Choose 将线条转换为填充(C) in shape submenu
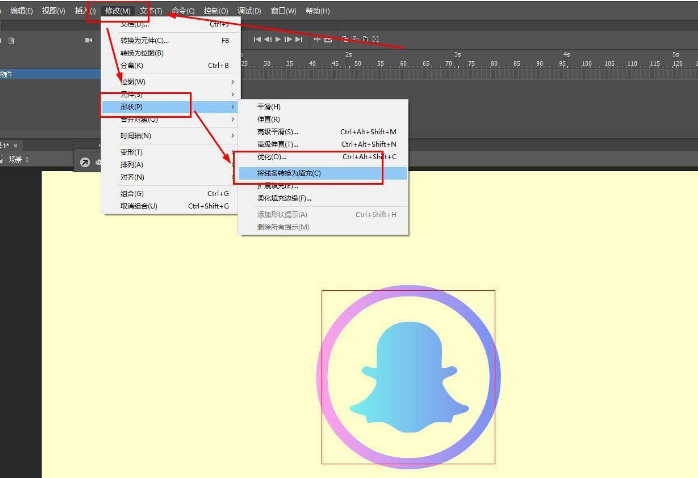Image resolution: width=698 pixels, height=478 pixels. (323, 173)
